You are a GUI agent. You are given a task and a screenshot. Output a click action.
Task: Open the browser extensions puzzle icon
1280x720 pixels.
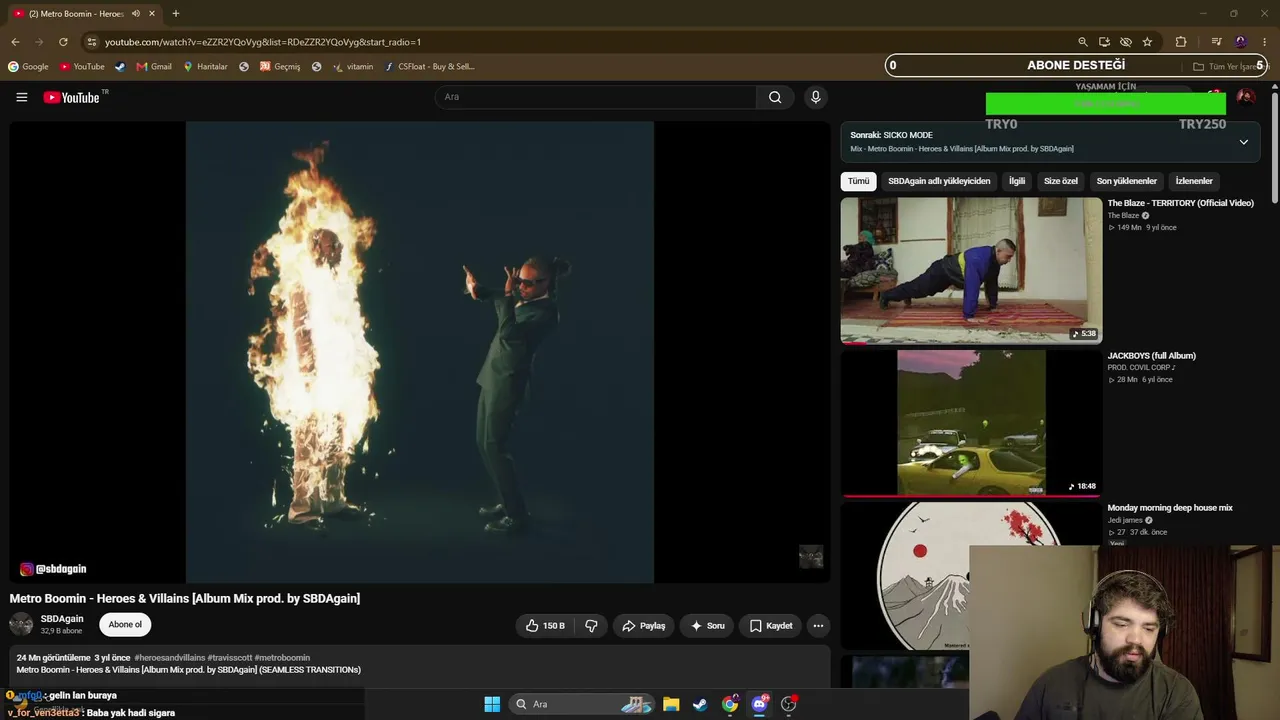[x=1181, y=42]
